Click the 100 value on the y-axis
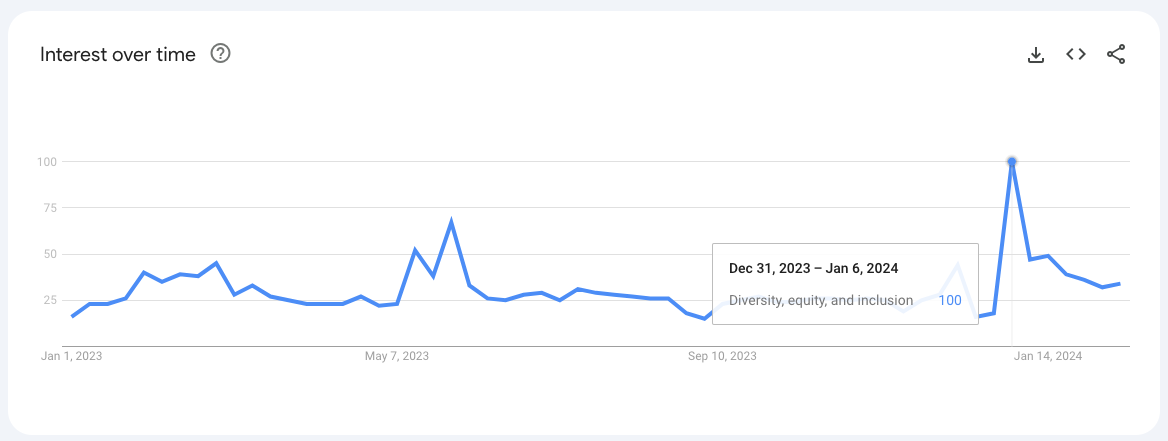 click(x=48, y=162)
